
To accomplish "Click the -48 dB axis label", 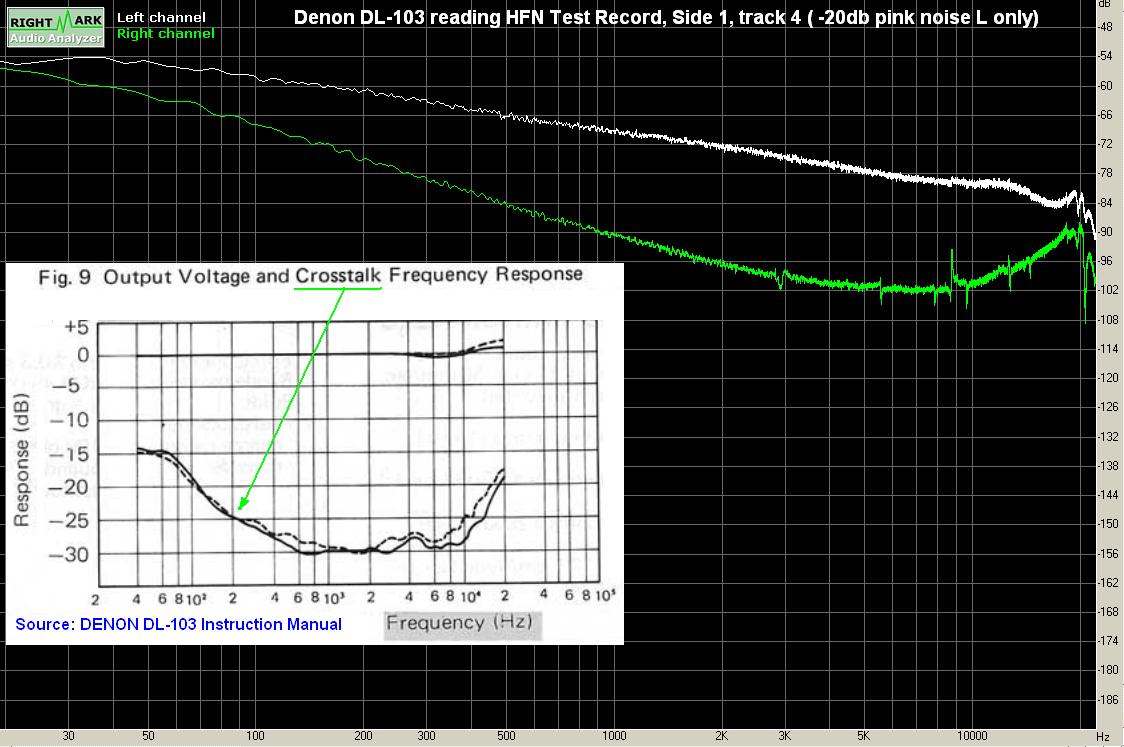I will tap(1105, 27).
